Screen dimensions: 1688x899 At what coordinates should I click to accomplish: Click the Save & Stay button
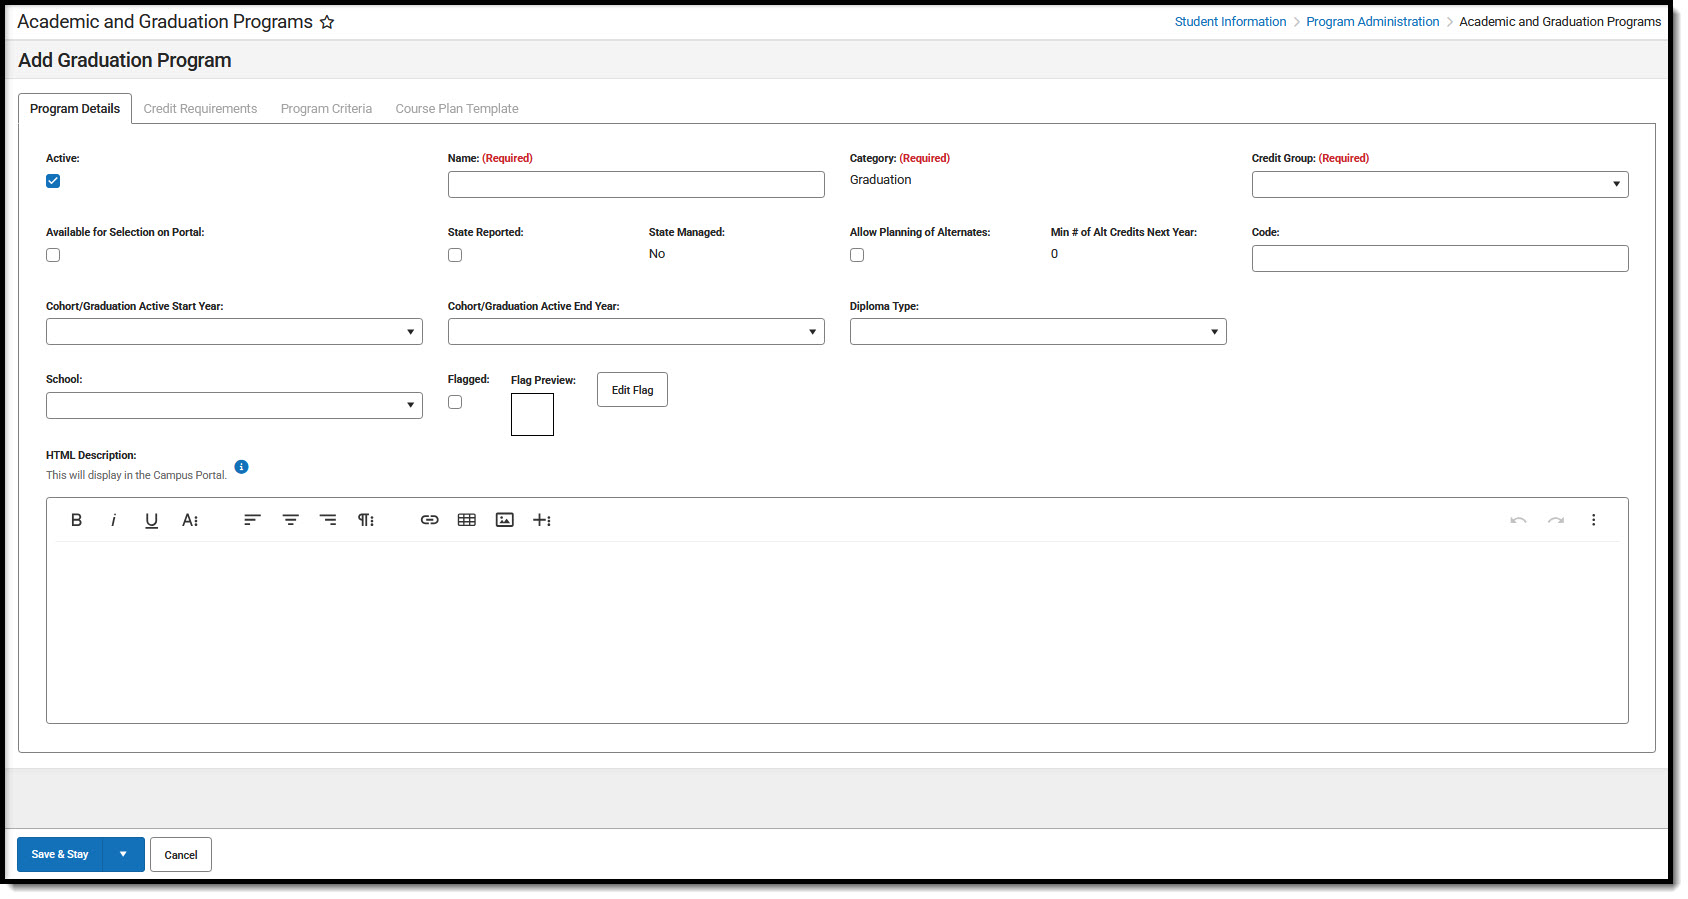click(x=60, y=854)
